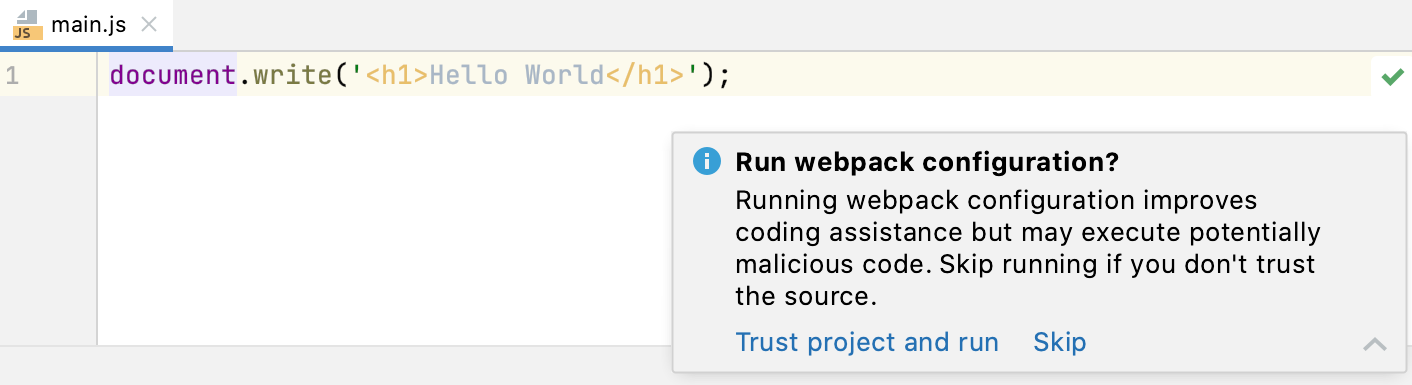Click the closing </h1> tag in string

pyautogui.click(x=644, y=76)
